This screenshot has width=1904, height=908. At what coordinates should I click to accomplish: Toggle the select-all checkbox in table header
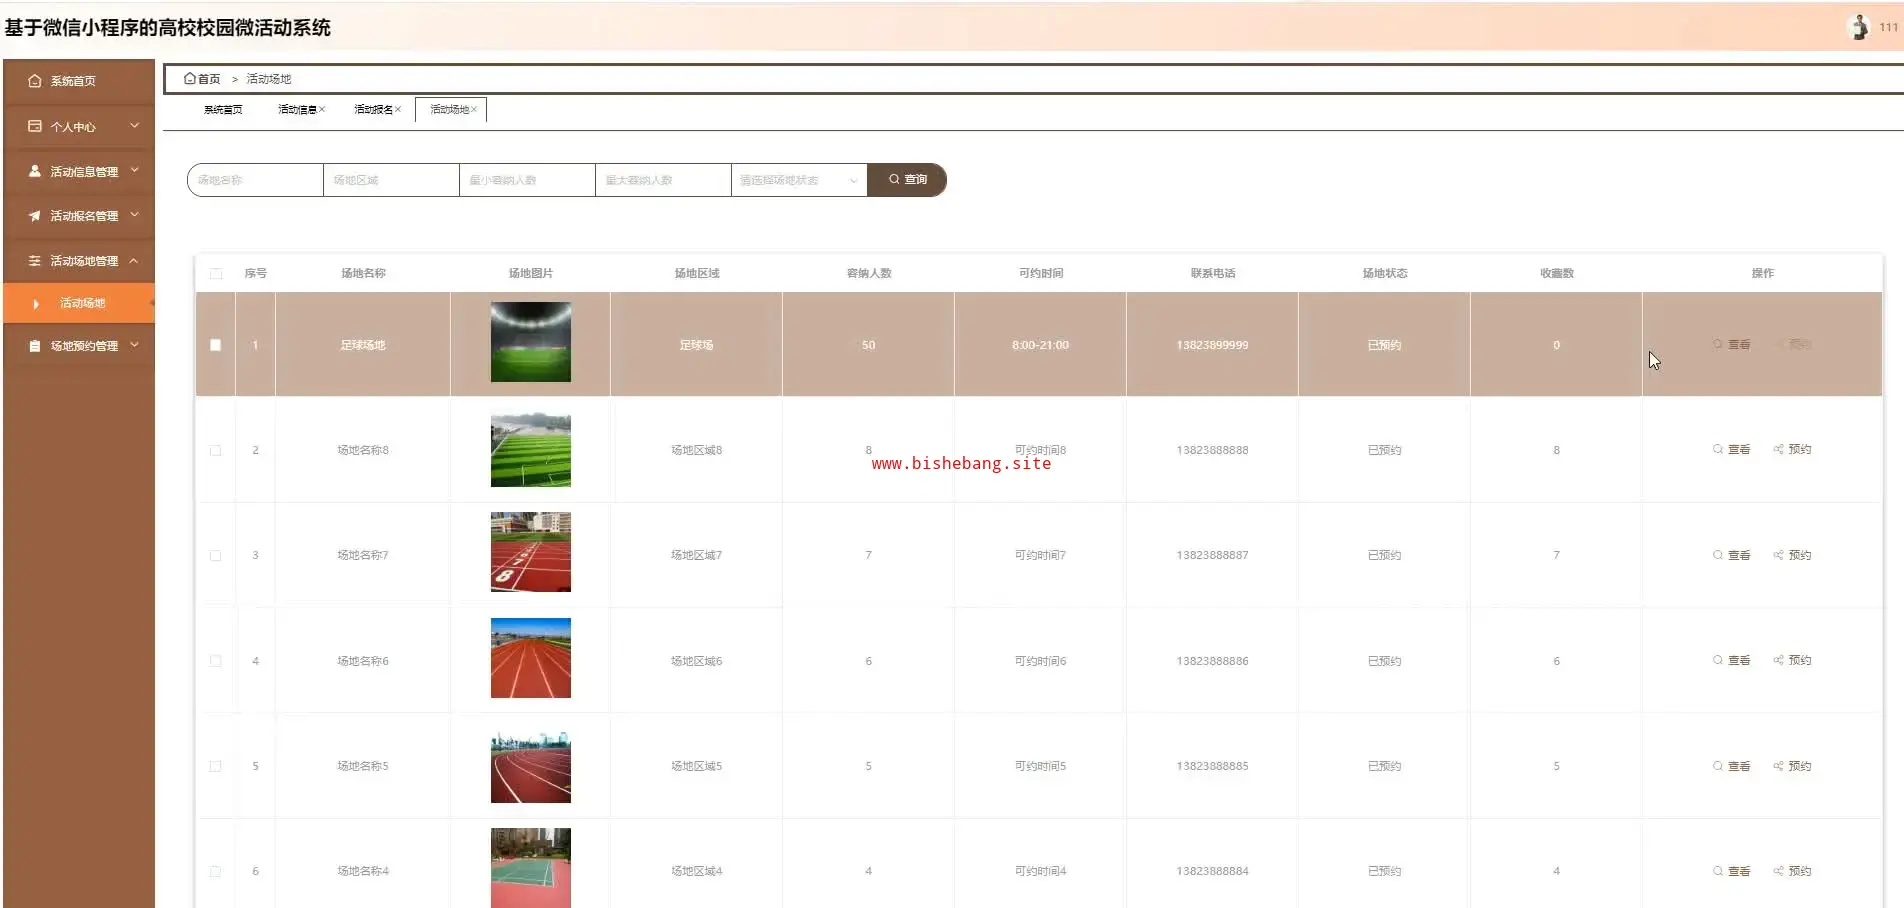click(216, 273)
